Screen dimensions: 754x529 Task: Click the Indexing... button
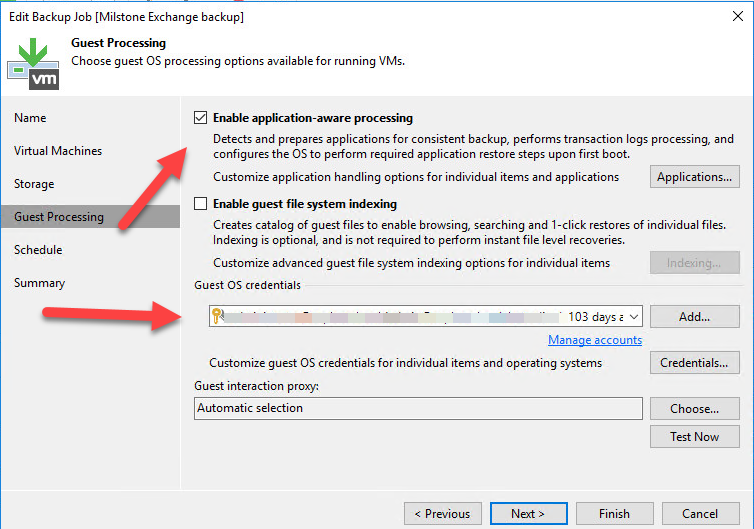[x=694, y=263]
